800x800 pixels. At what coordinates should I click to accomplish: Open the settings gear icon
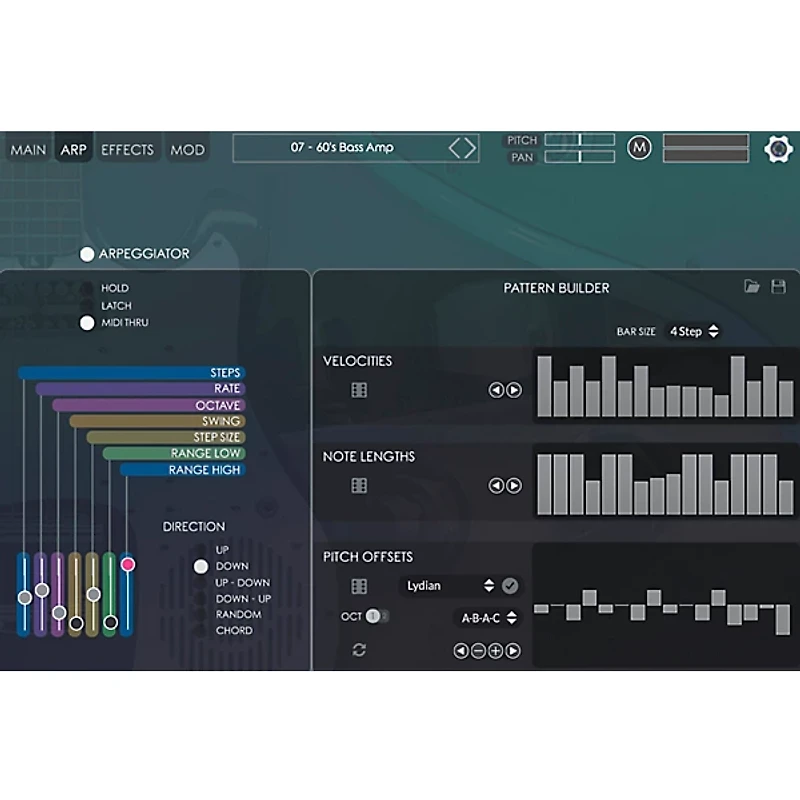coord(778,149)
